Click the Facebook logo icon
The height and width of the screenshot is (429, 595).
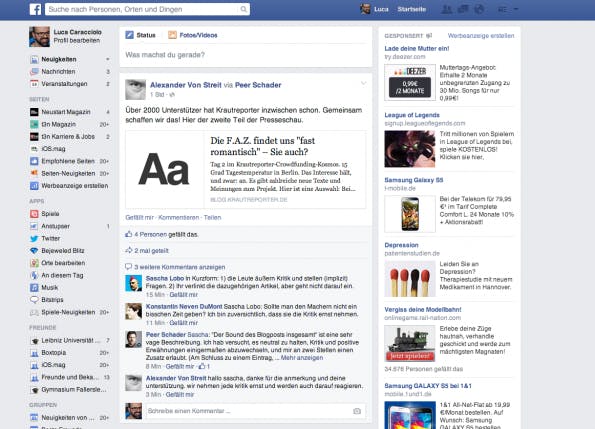click(x=35, y=9)
